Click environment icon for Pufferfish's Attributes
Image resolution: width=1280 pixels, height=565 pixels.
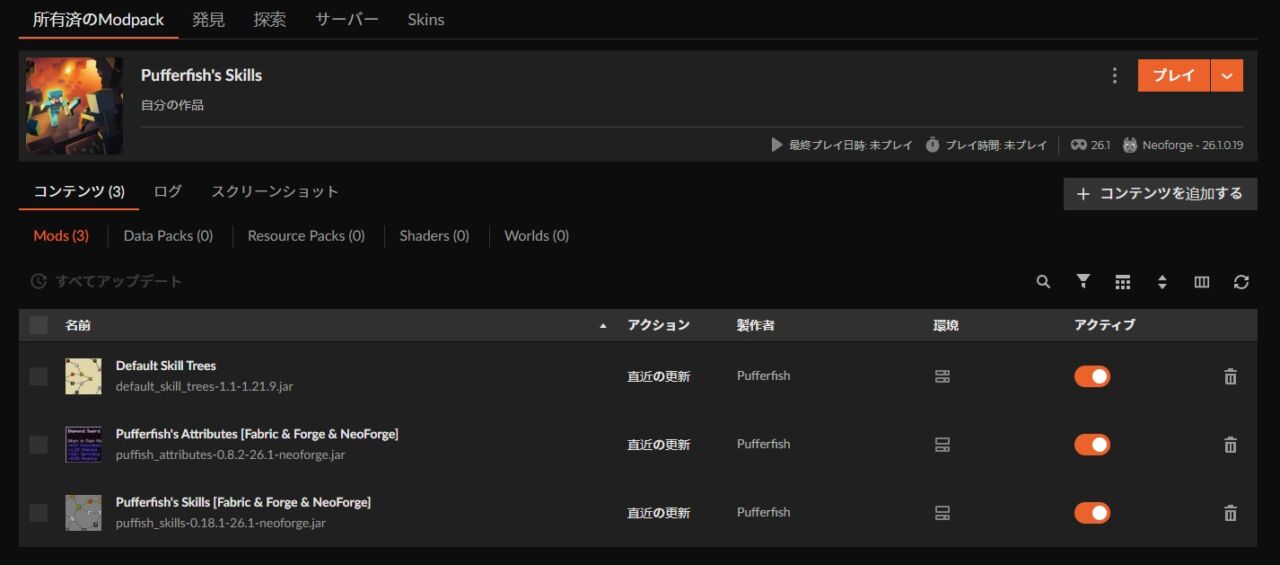click(942, 444)
